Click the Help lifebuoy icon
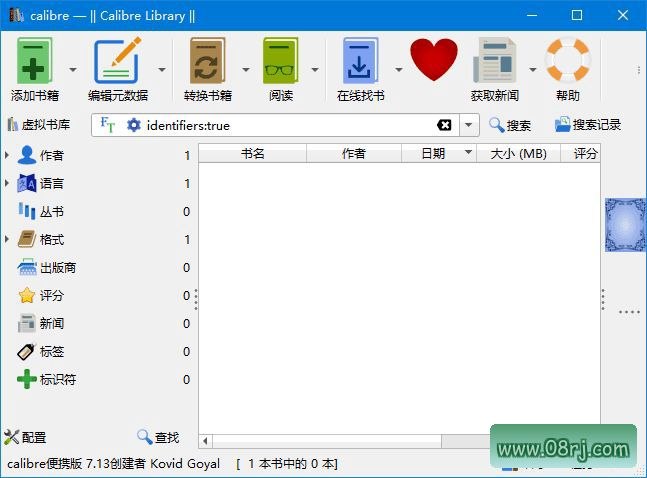This screenshot has width=647, height=478. tap(568, 59)
